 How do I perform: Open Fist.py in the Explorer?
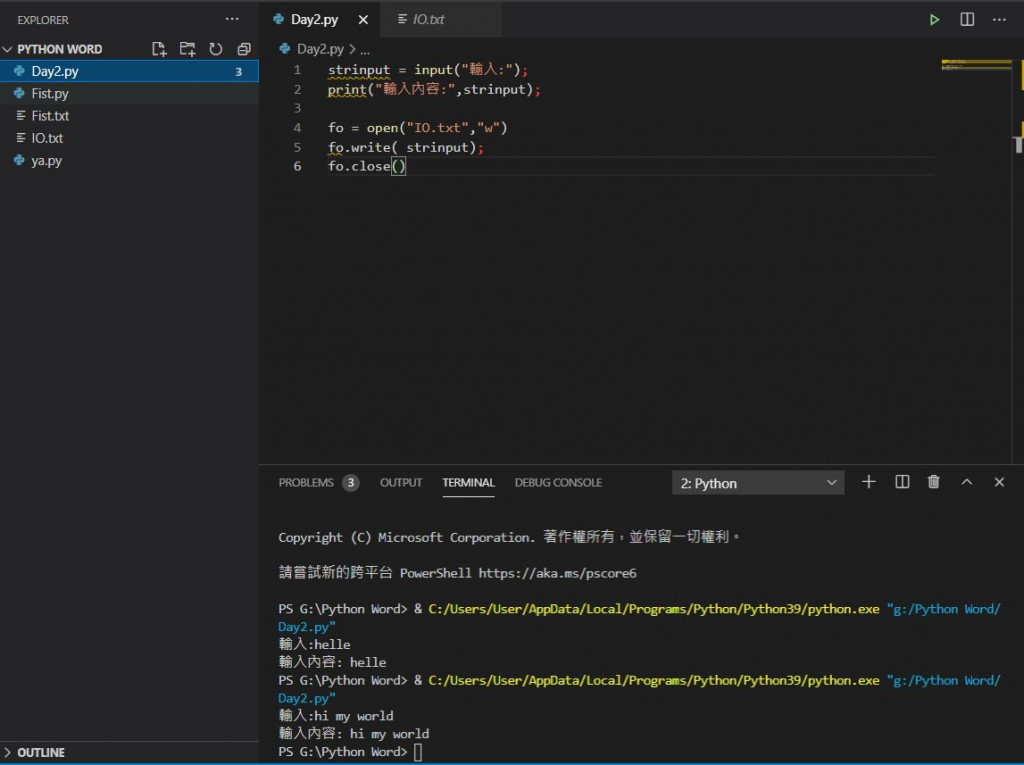[129, 93]
